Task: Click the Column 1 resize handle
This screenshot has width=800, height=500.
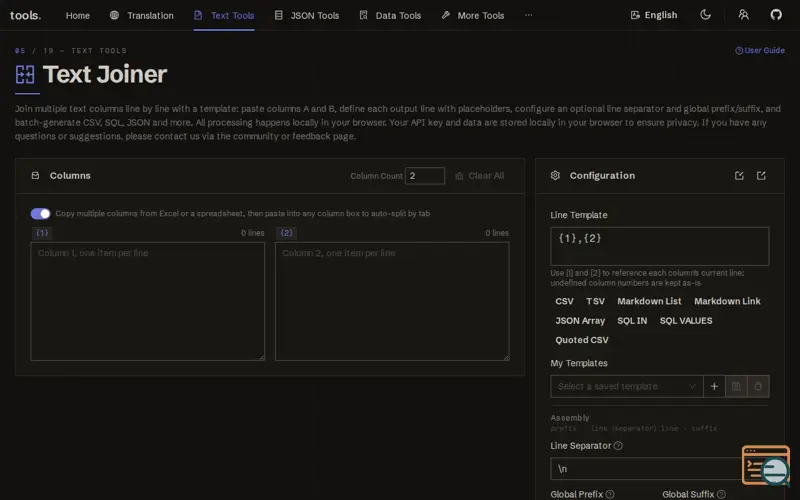Action: pos(262,358)
